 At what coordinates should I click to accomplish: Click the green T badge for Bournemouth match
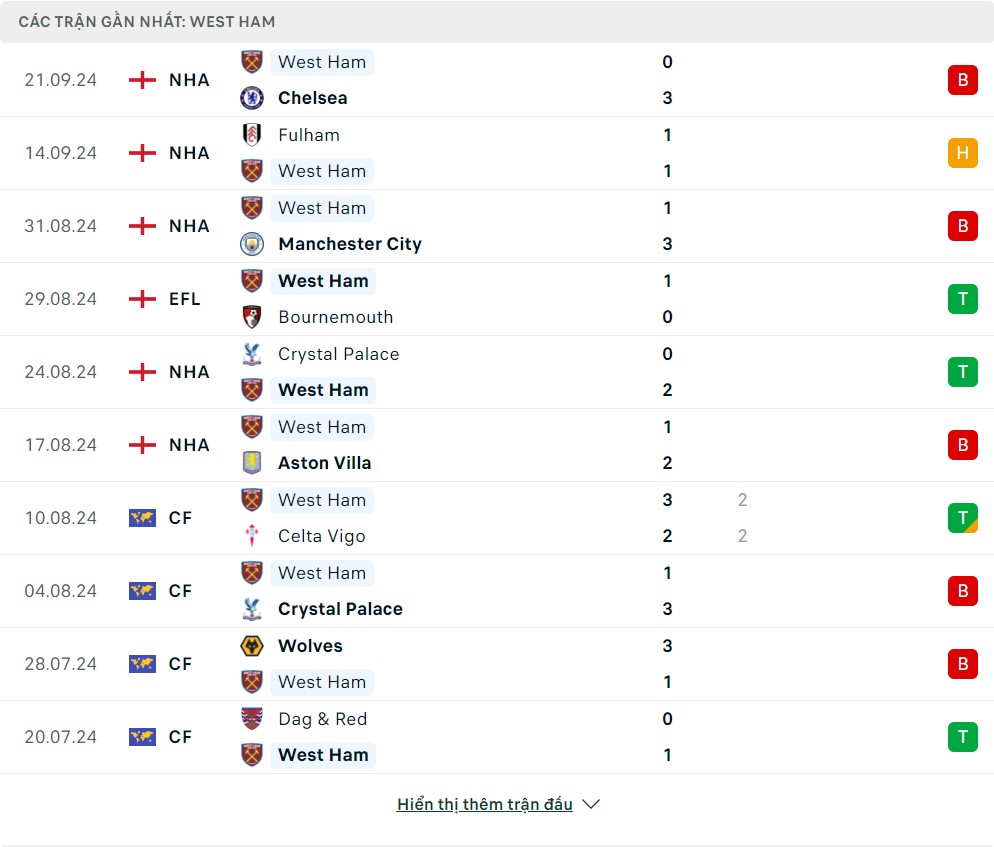(x=962, y=299)
